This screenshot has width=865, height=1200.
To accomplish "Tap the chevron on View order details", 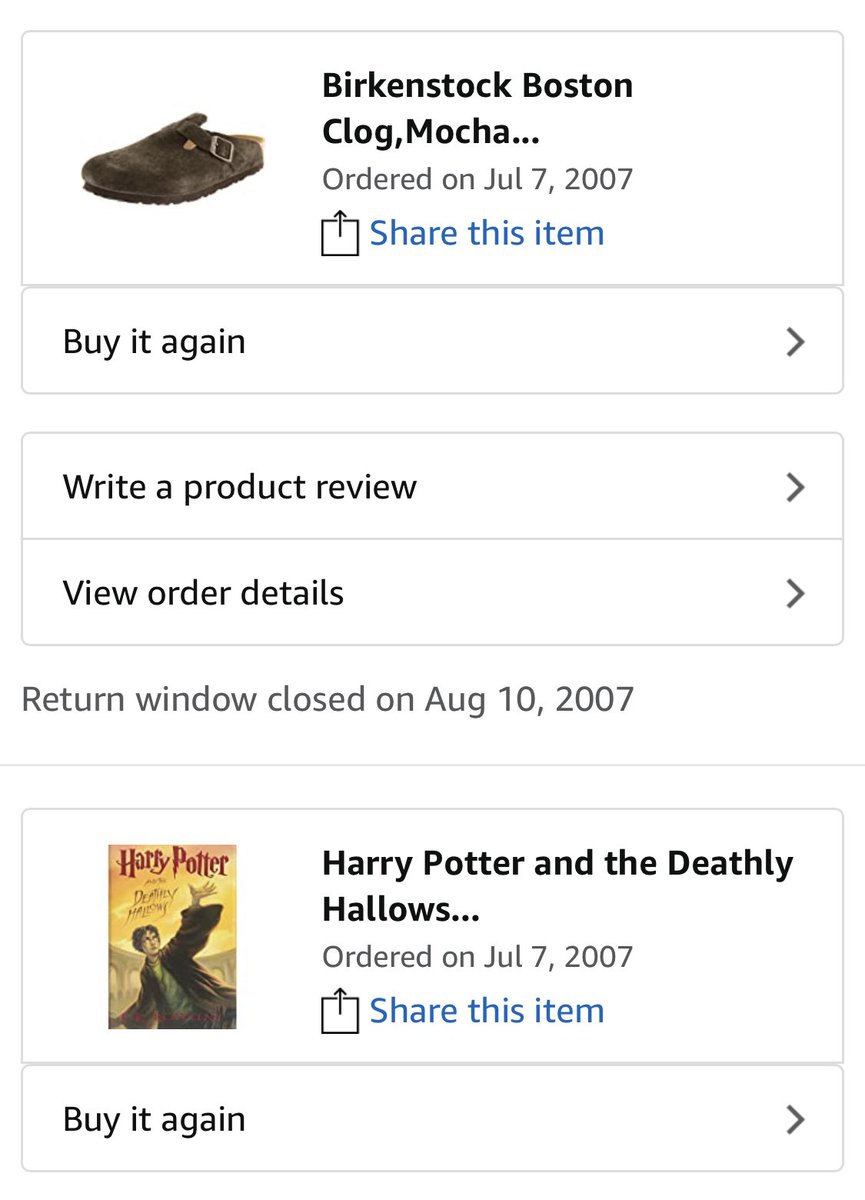I will 795,593.
